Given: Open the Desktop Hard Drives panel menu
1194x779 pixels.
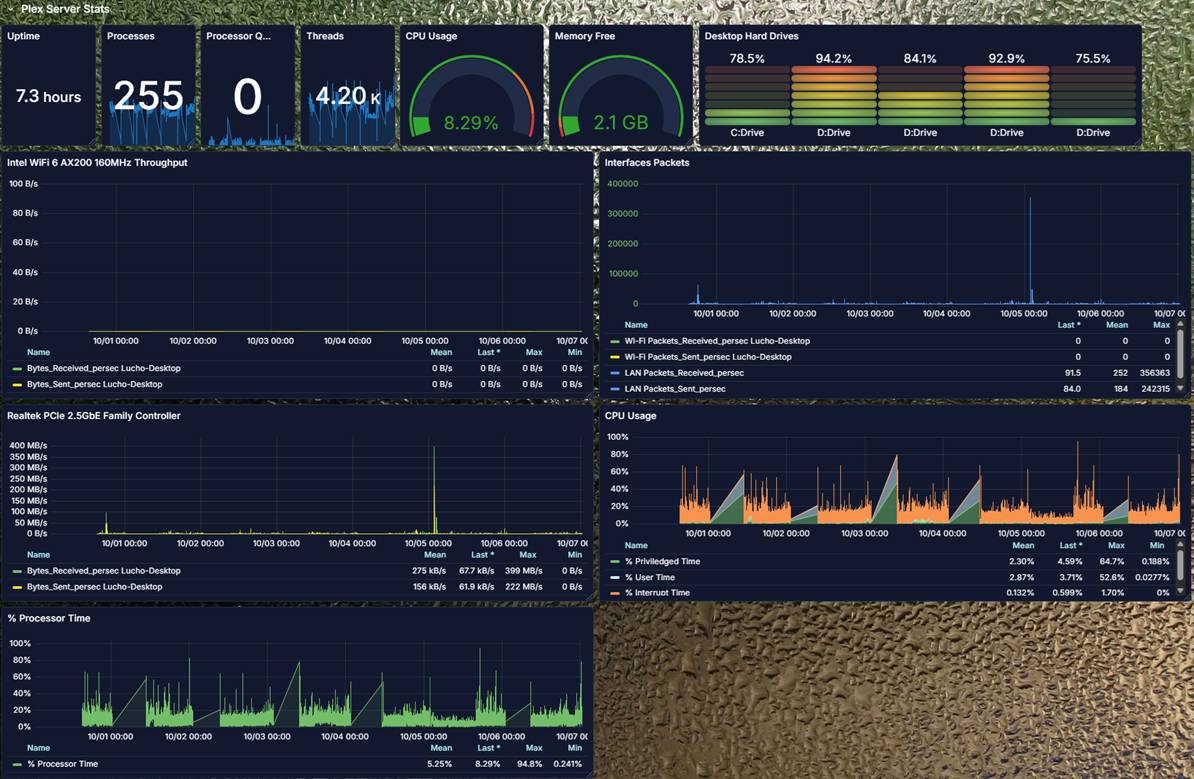Looking at the screenshot, I should (750, 36).
